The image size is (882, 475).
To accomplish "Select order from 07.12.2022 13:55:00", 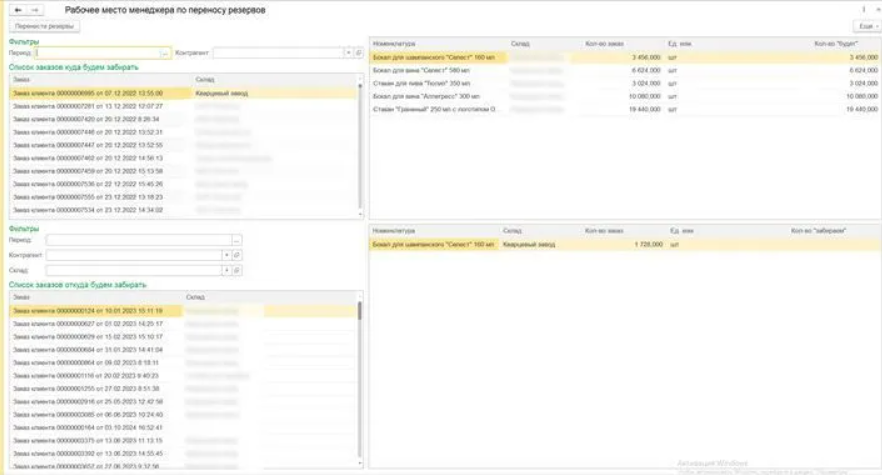I will (x=183, y=93).
